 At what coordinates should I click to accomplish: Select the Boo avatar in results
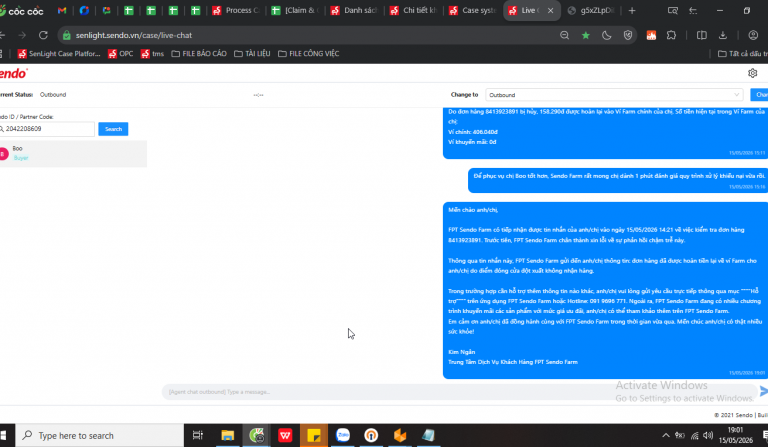(x=4, y=153)
